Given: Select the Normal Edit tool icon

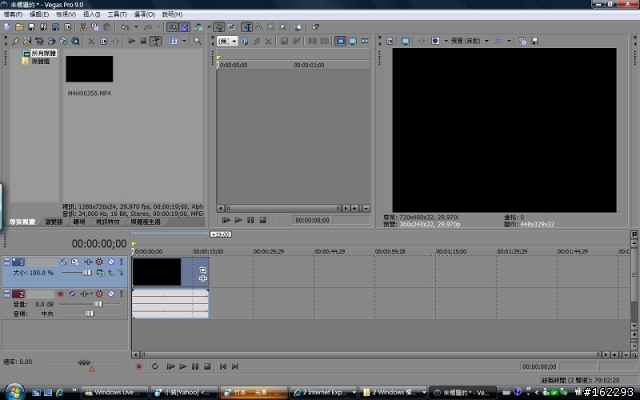Looking at the screenshot, I should pyautogui.click(x=247, y=27).
